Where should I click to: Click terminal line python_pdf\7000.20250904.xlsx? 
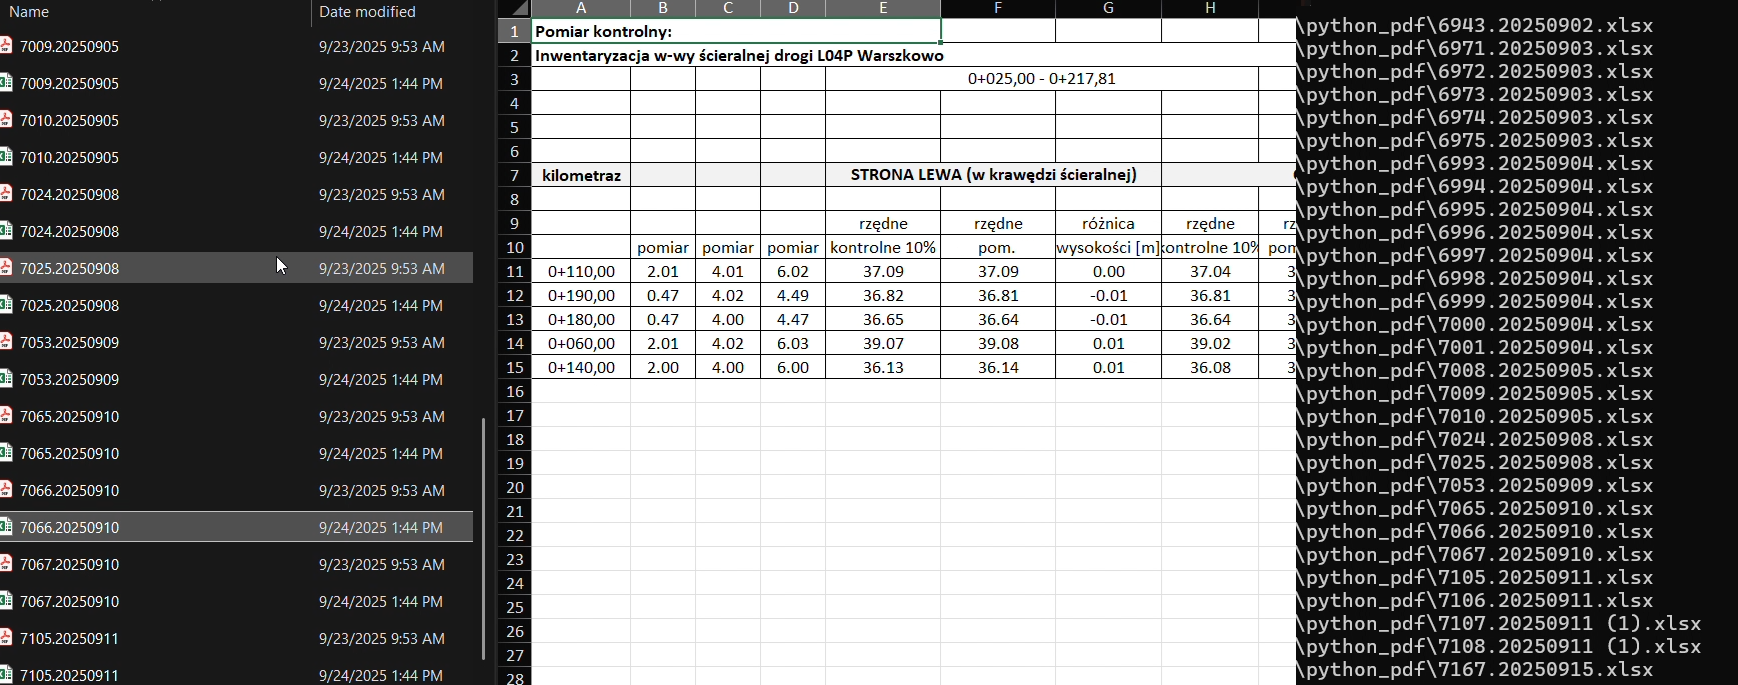tap(1475, 325)
